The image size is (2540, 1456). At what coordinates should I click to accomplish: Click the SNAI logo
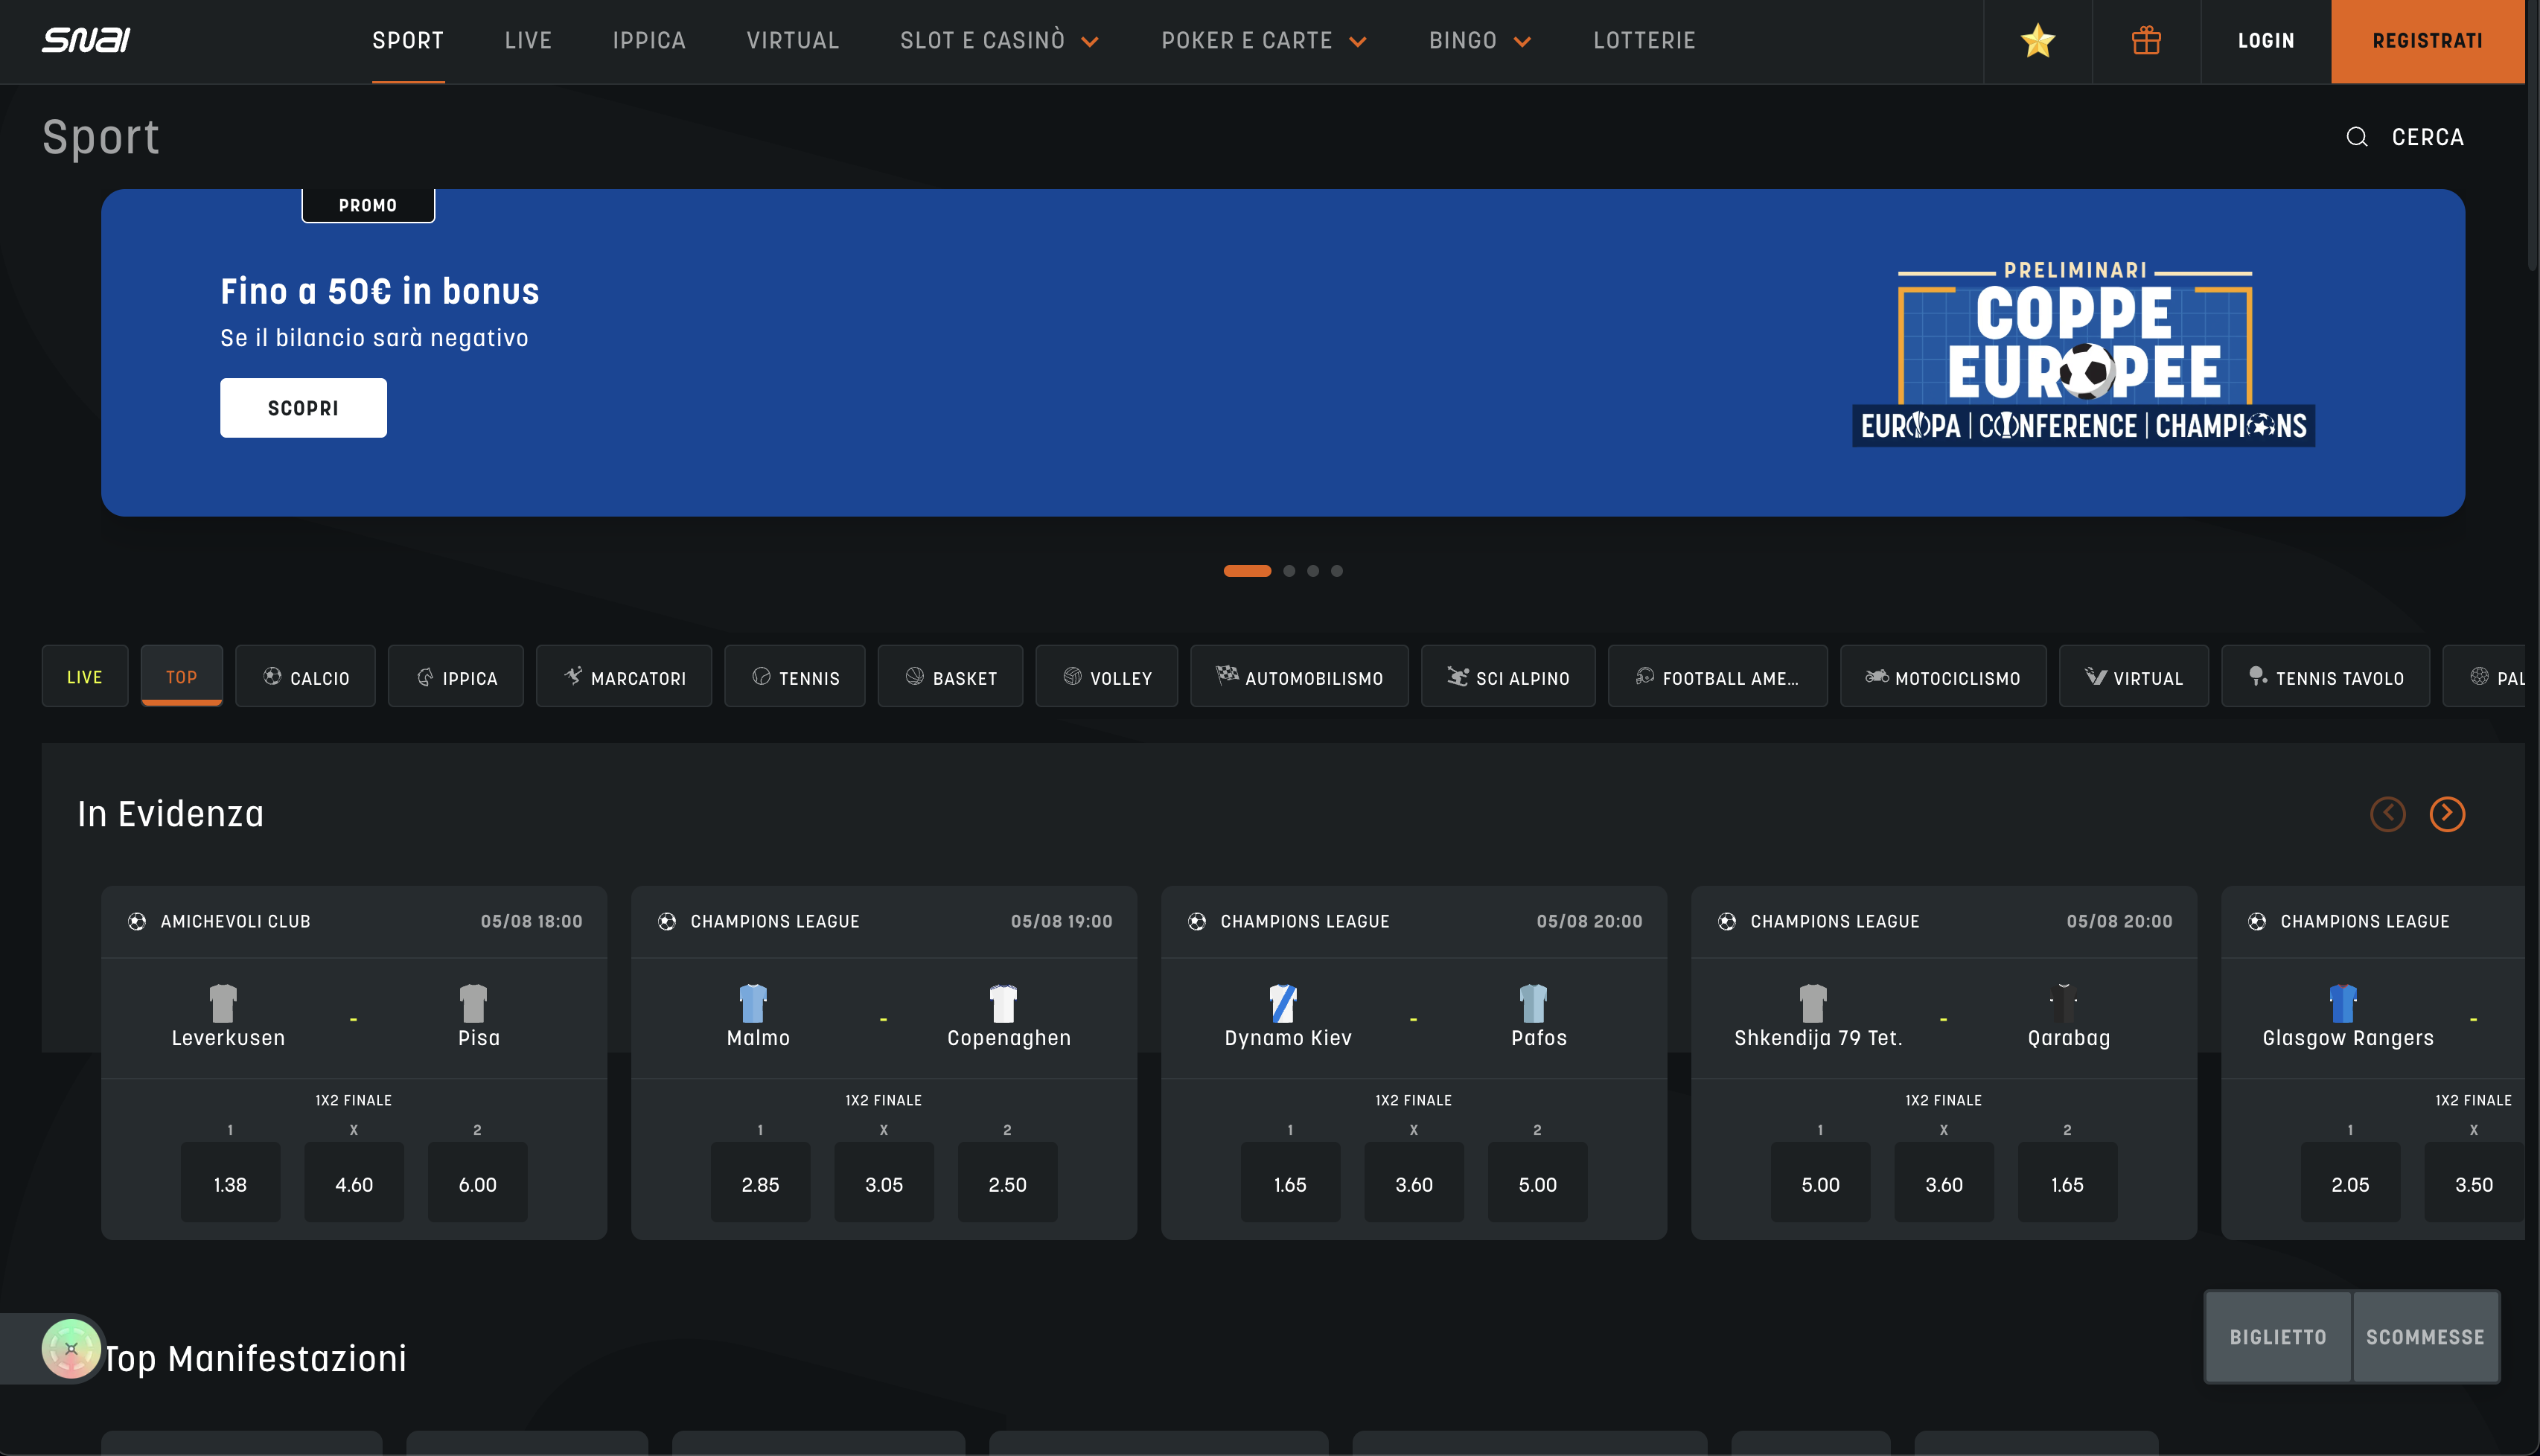(x=86, y=40)
